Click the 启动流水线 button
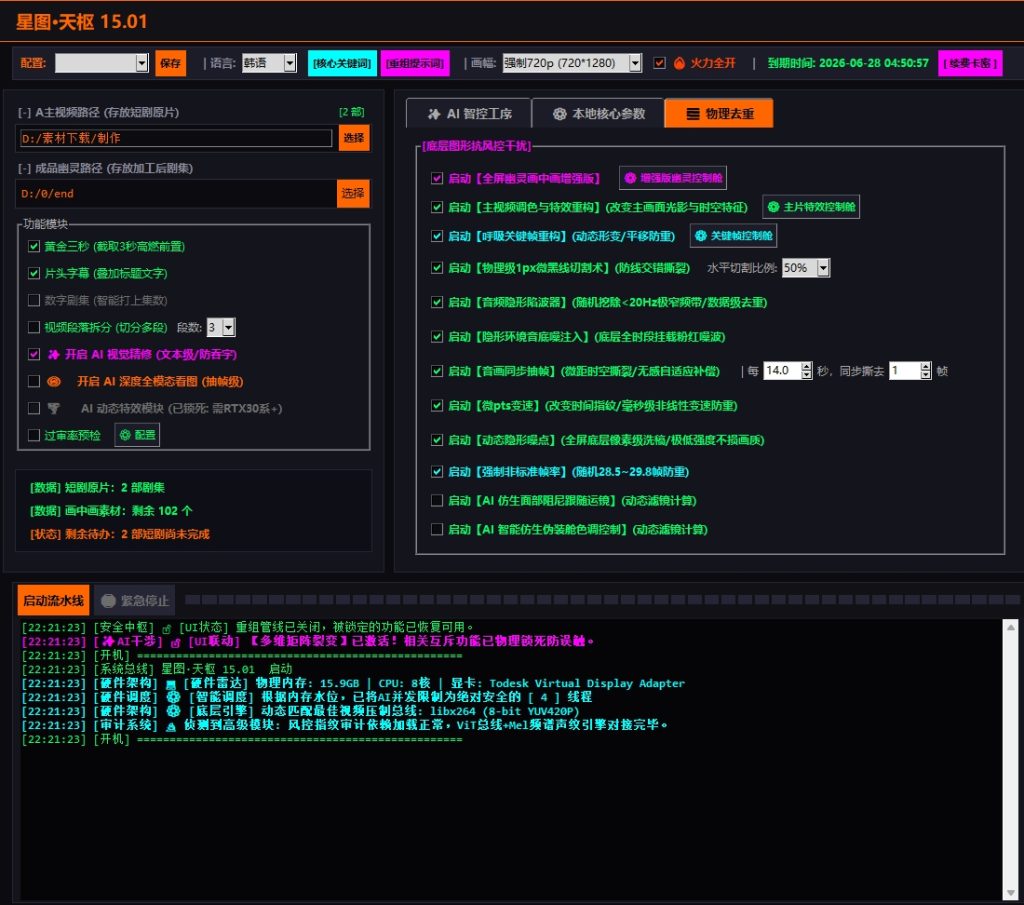 pyautogui.click(x=54, y=600)
